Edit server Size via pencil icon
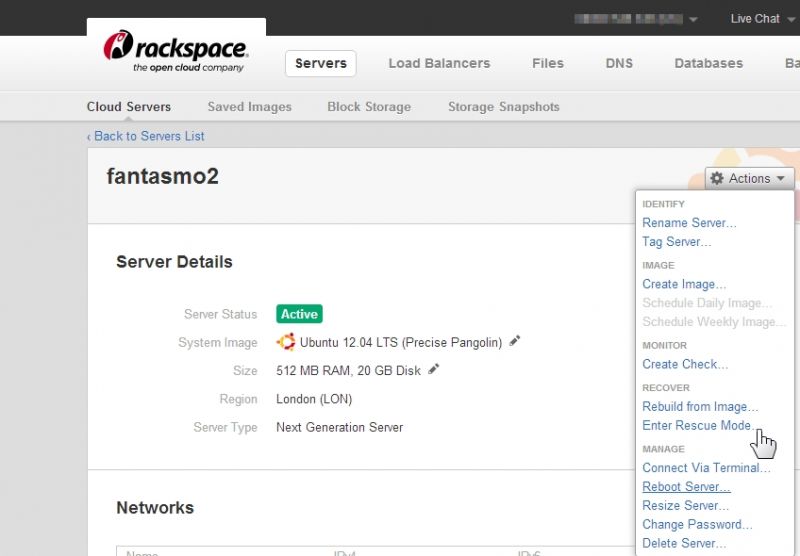The height and width of the screenshot is (556, 800). pos(434,369)
